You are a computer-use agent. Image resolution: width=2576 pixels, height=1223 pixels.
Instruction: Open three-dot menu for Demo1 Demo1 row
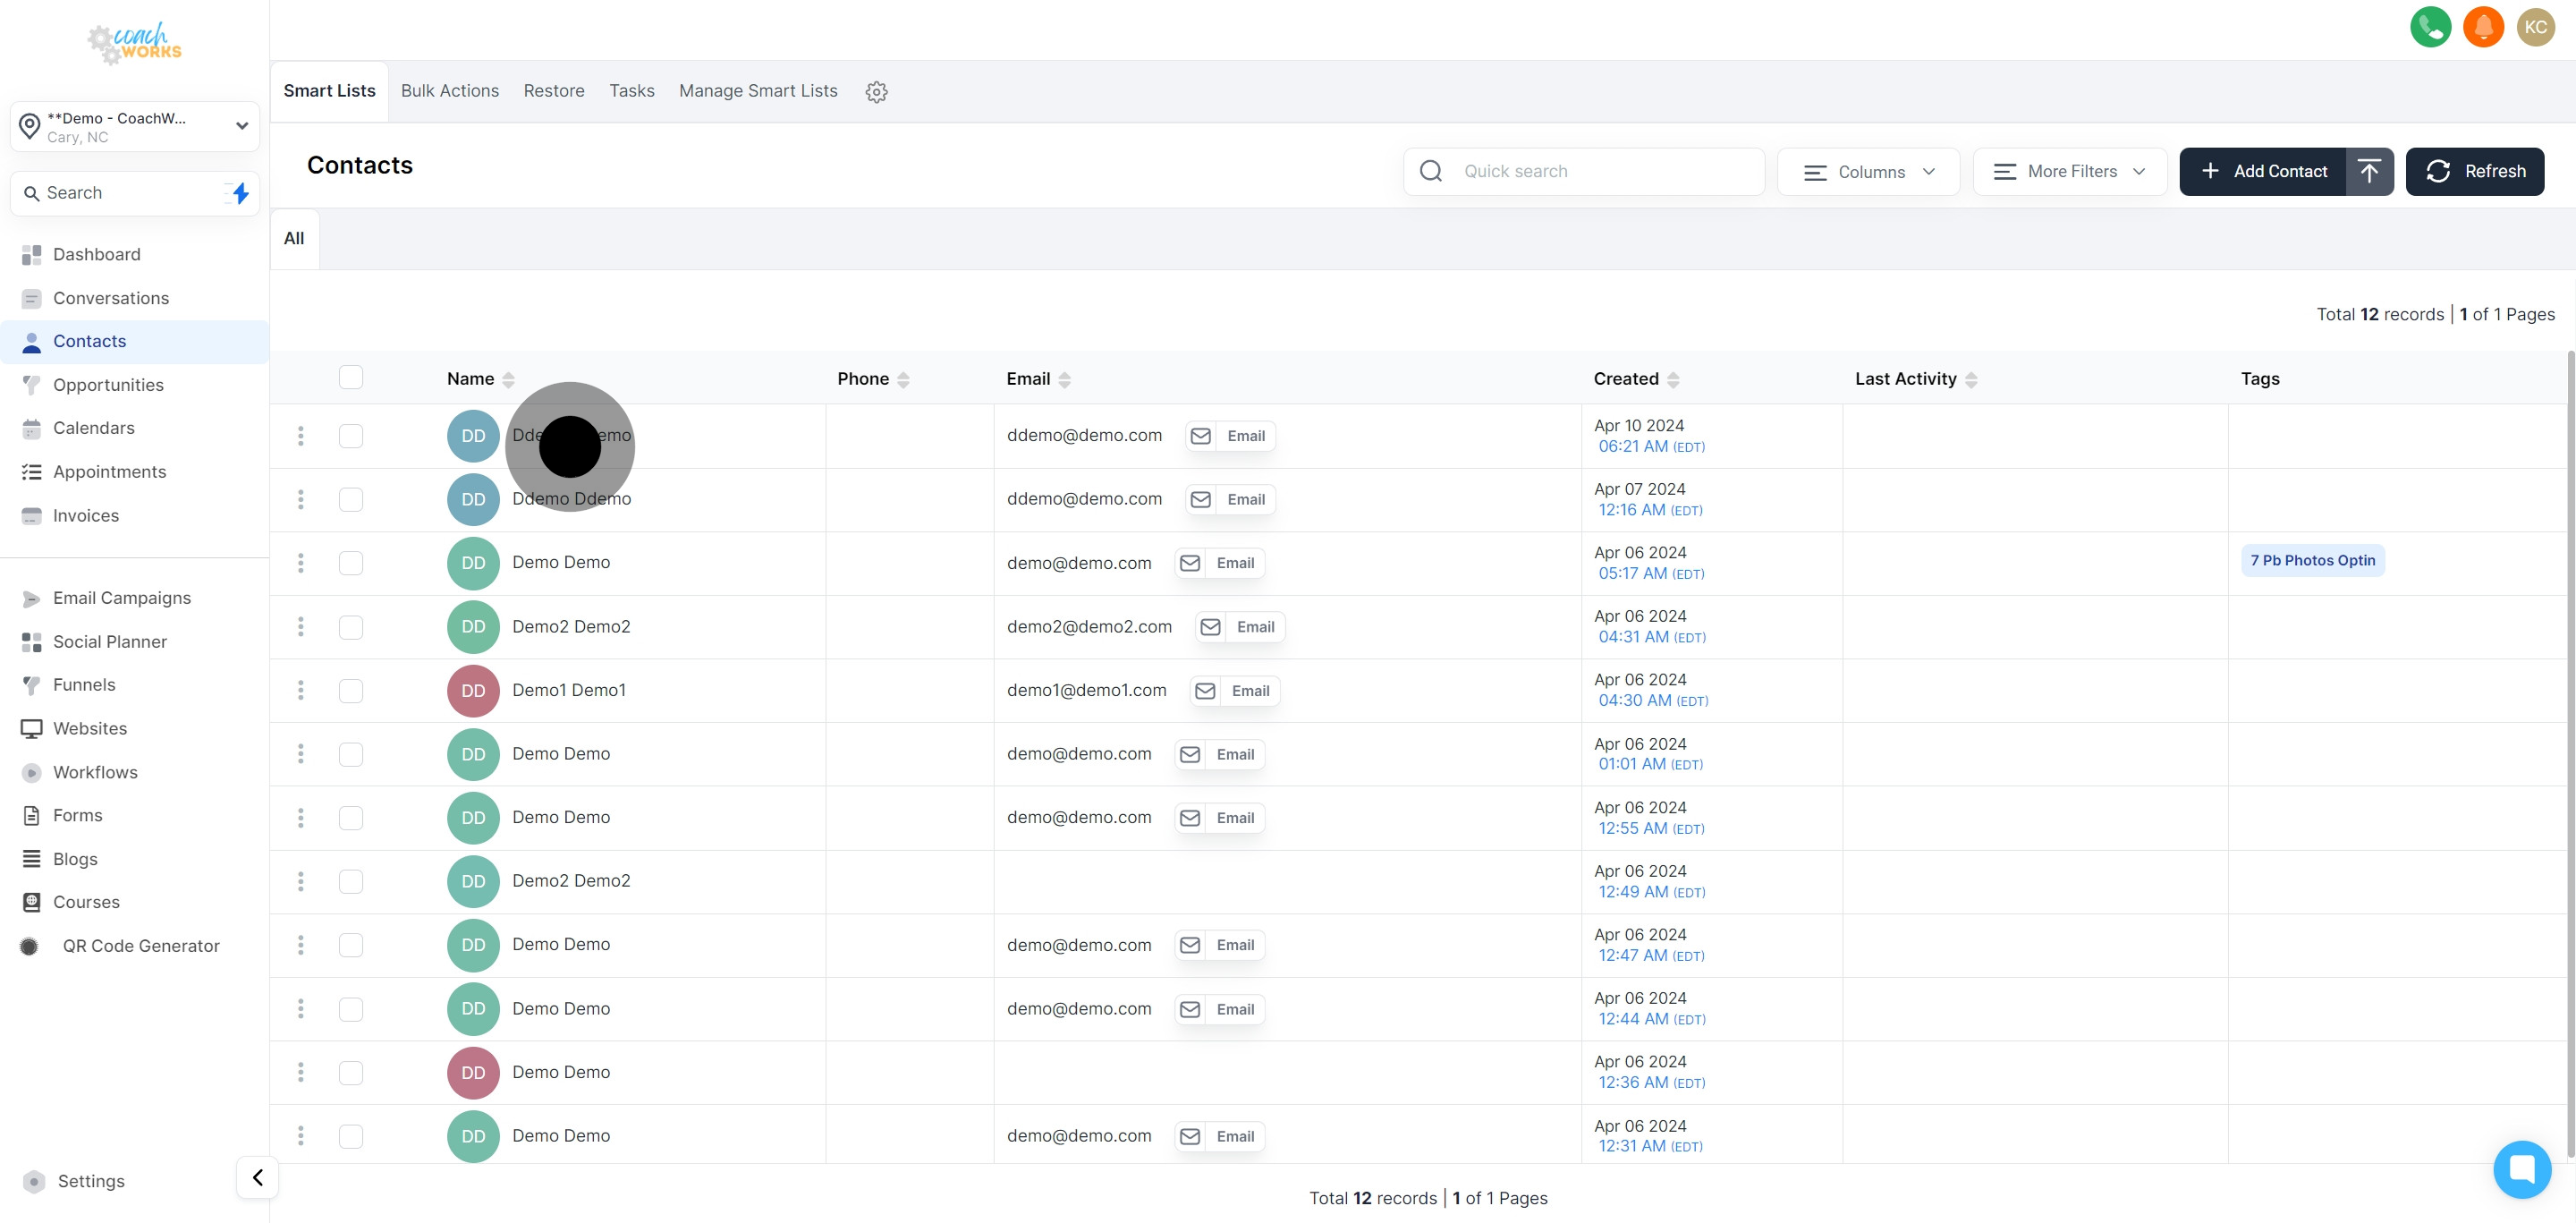tap(300, 690)
